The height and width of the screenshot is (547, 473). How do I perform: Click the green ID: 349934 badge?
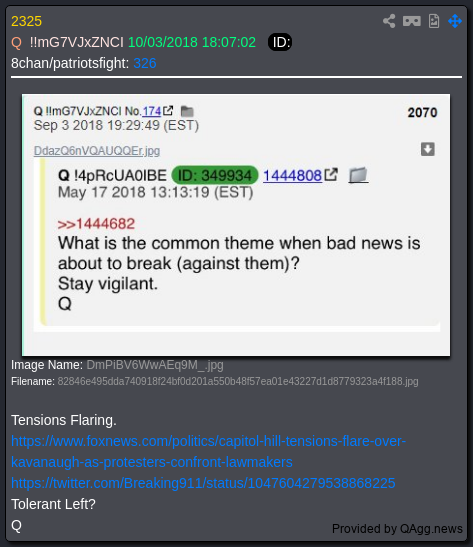215,175
